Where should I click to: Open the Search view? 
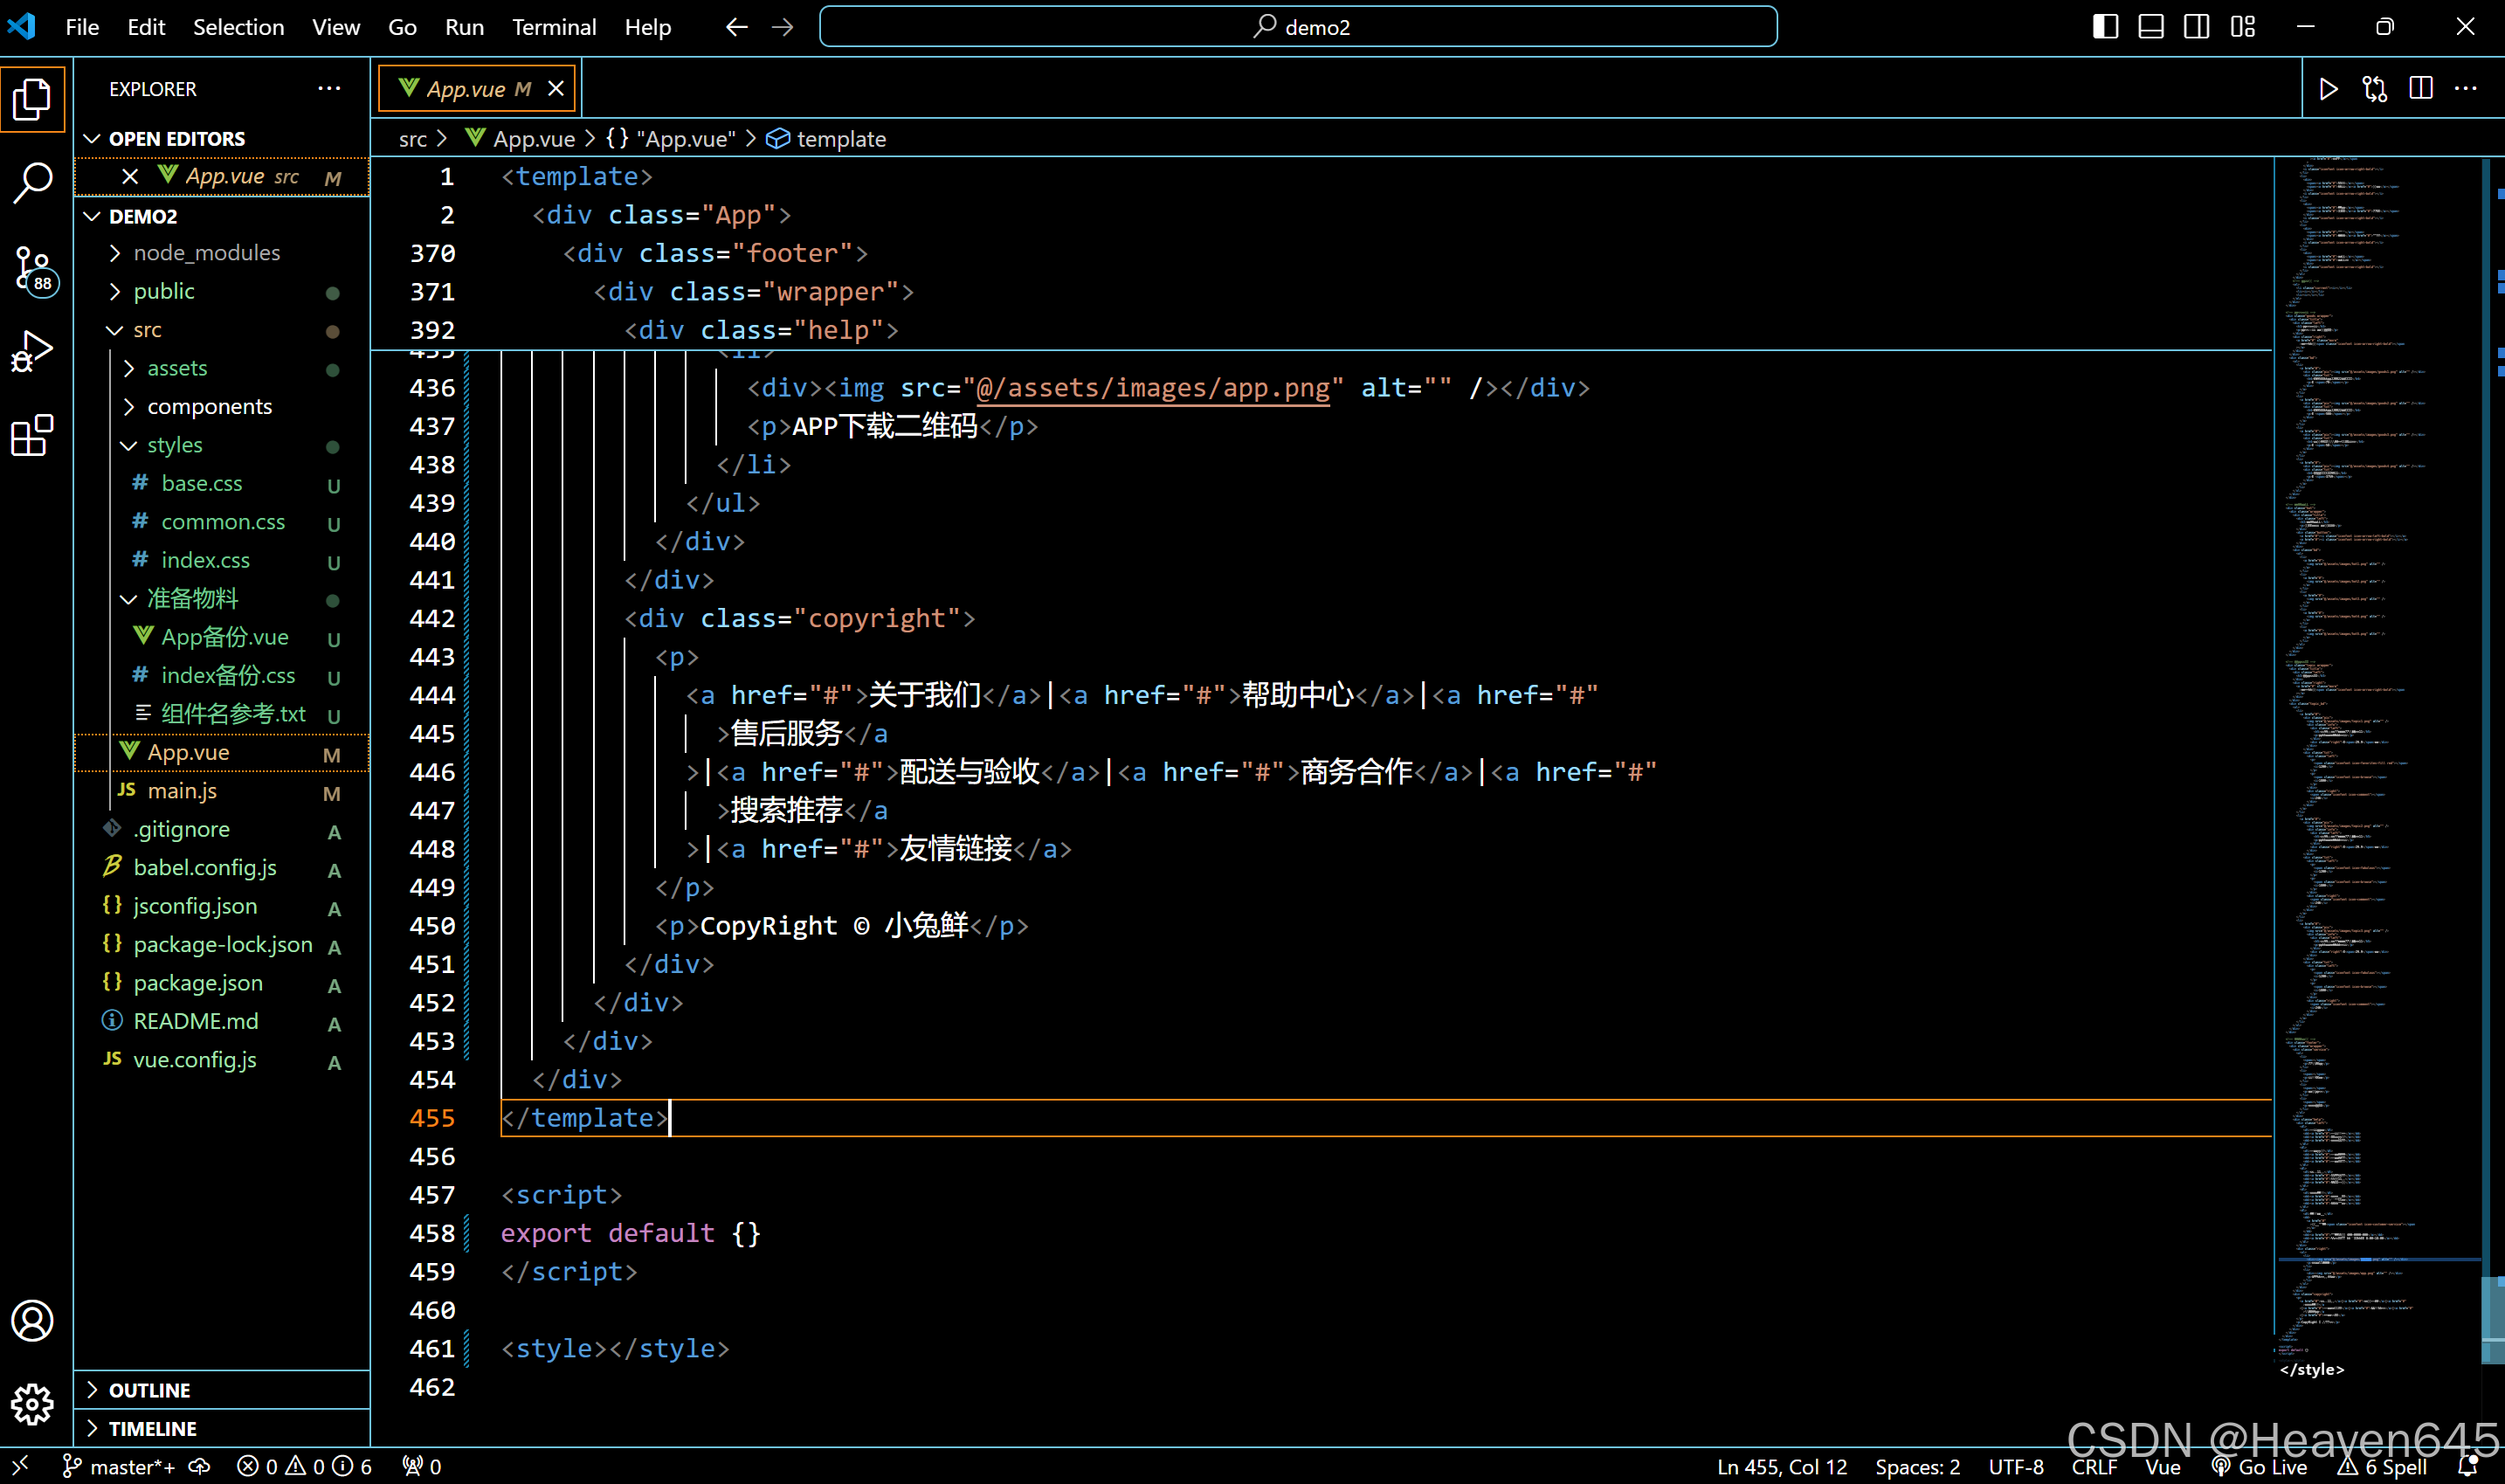click(33, 183)
